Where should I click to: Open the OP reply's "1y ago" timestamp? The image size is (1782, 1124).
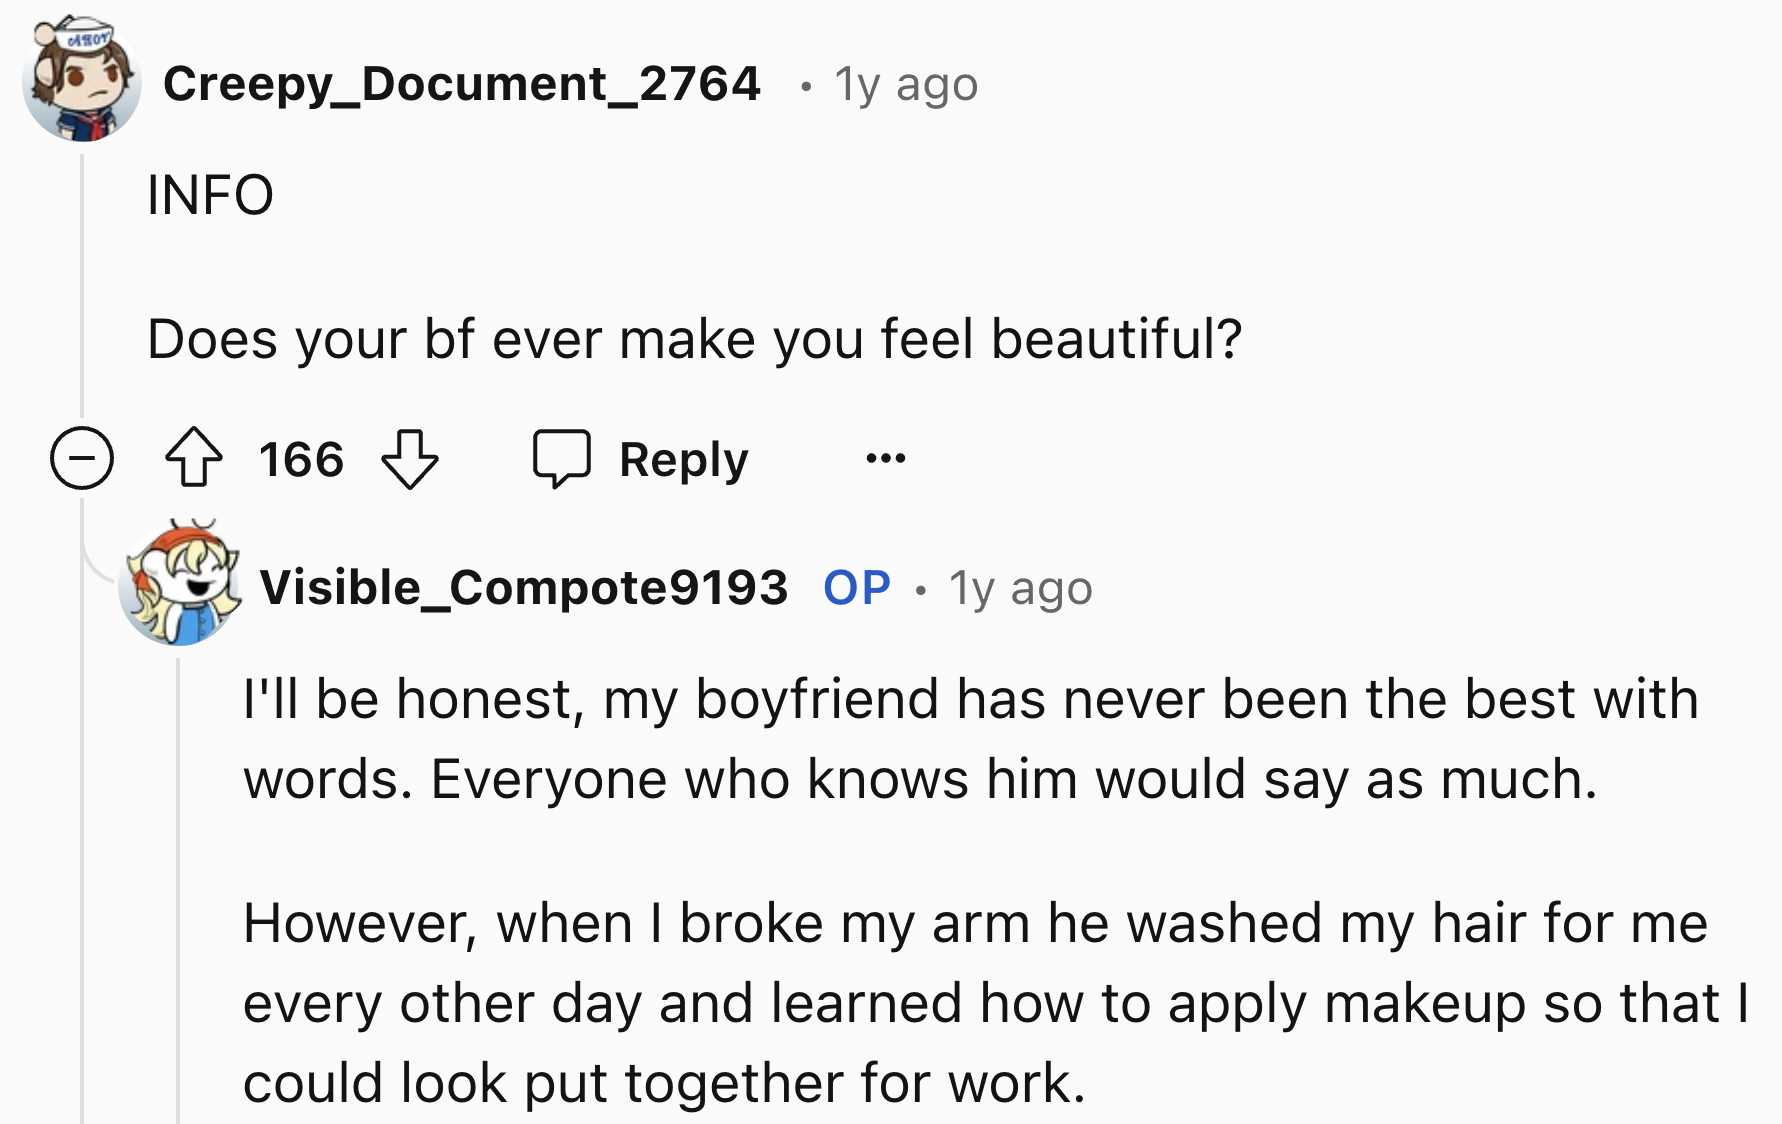pos(1020,589)
